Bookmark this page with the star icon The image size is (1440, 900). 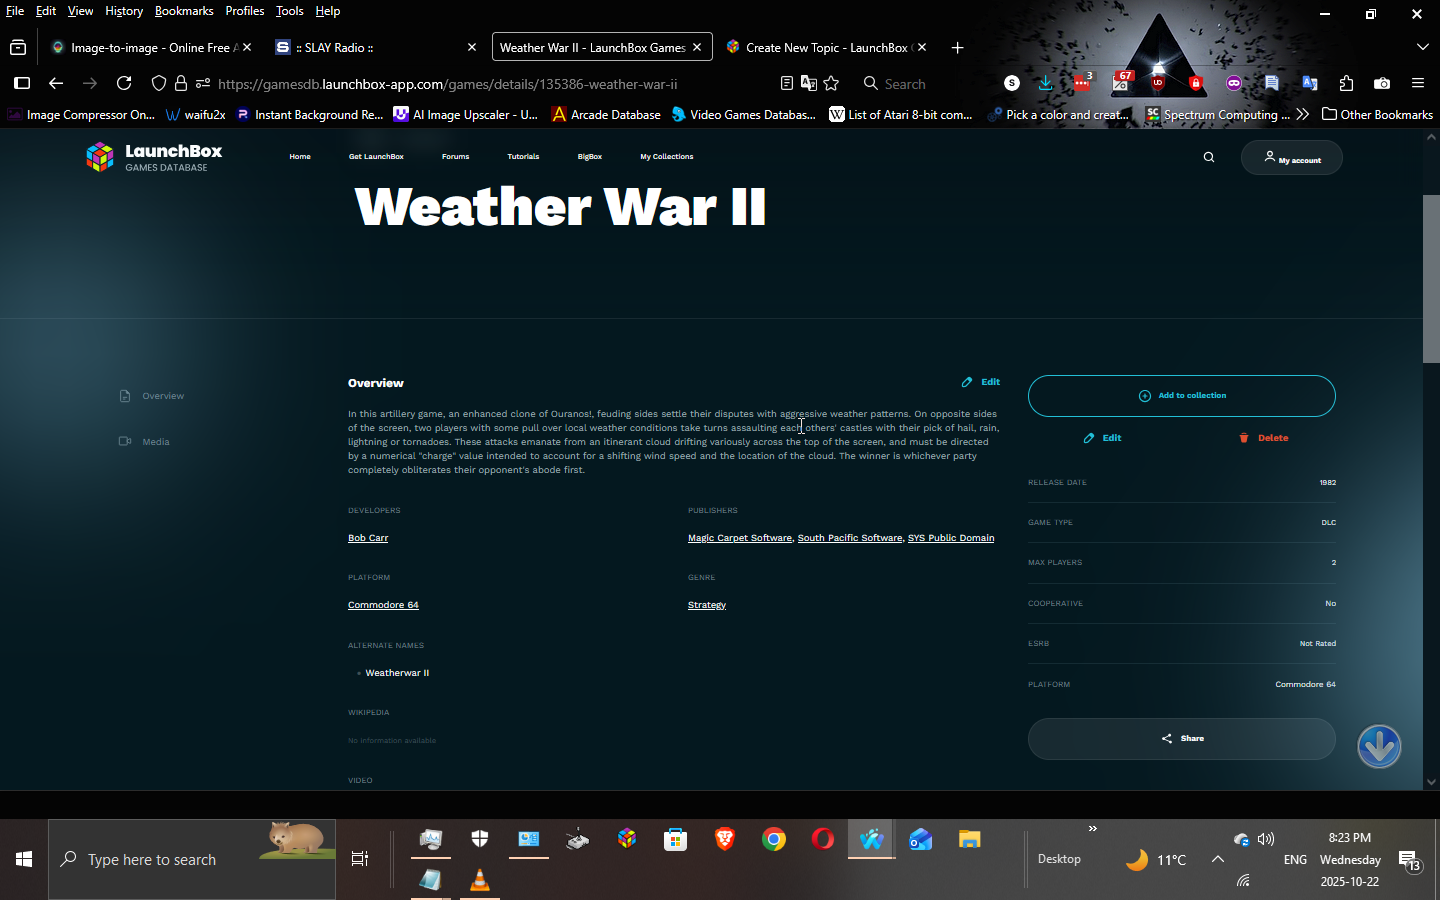click(831, 84)
